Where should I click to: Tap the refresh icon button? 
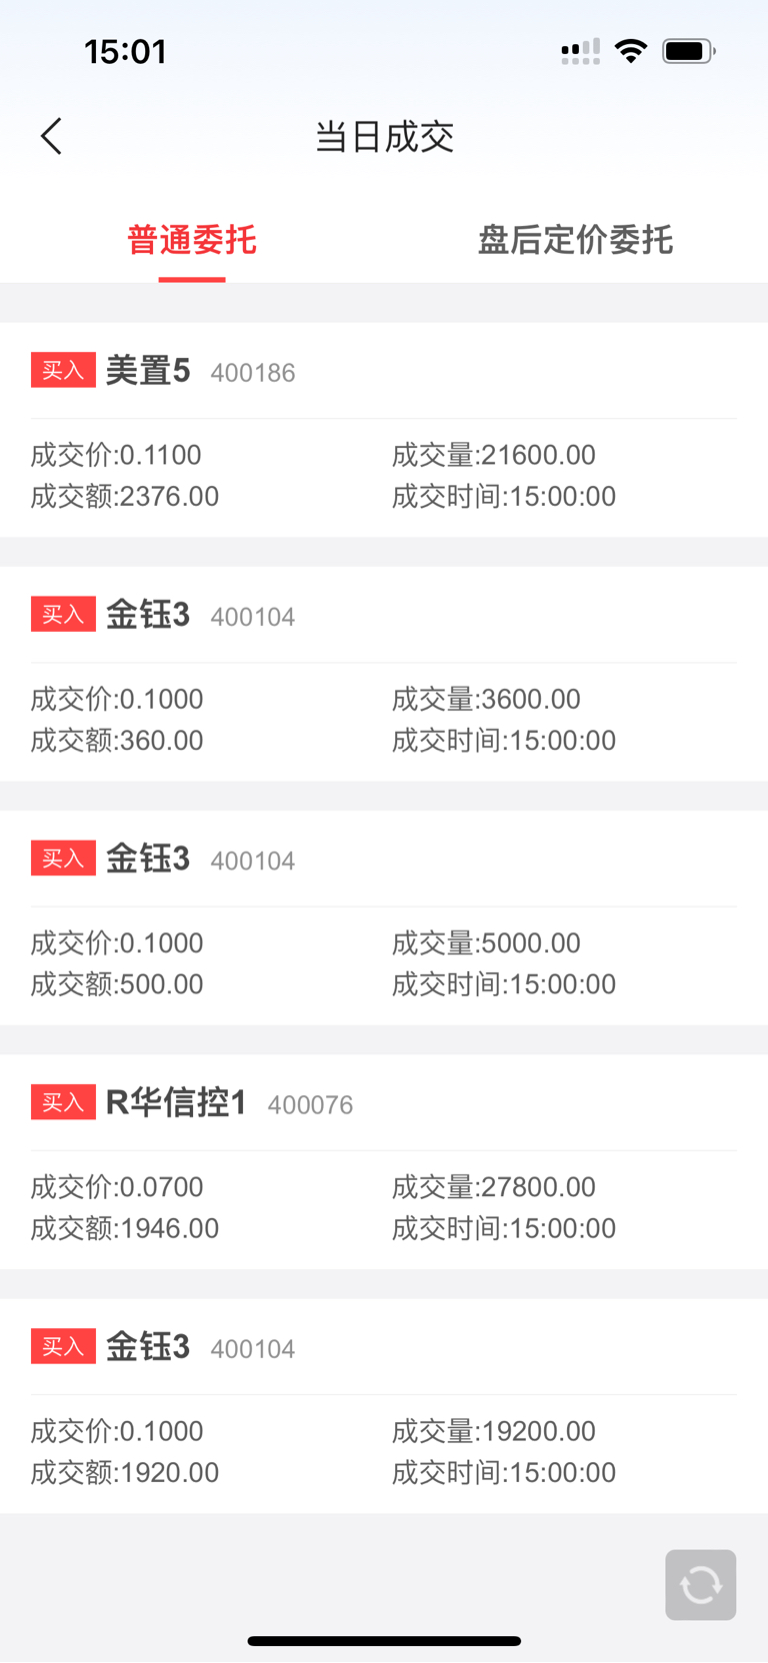click(x=700, y=1585)
